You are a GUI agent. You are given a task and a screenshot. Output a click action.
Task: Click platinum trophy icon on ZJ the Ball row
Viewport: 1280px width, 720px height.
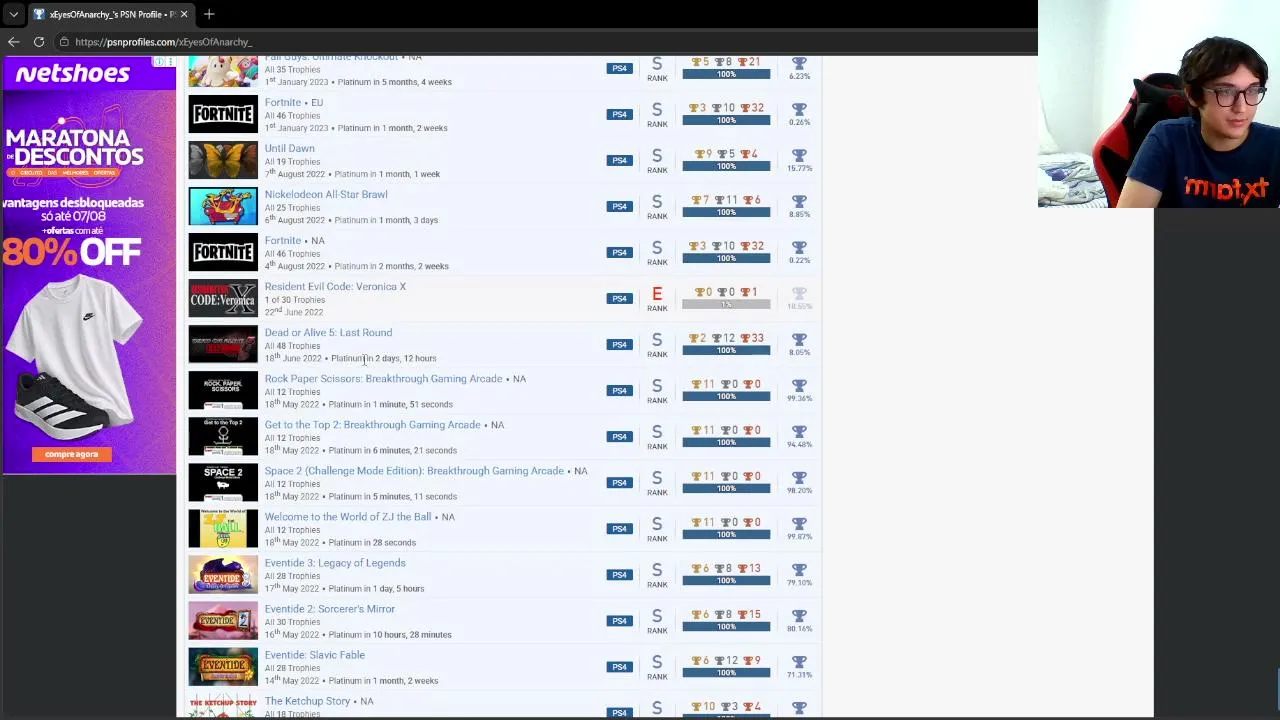coord(799,523)
